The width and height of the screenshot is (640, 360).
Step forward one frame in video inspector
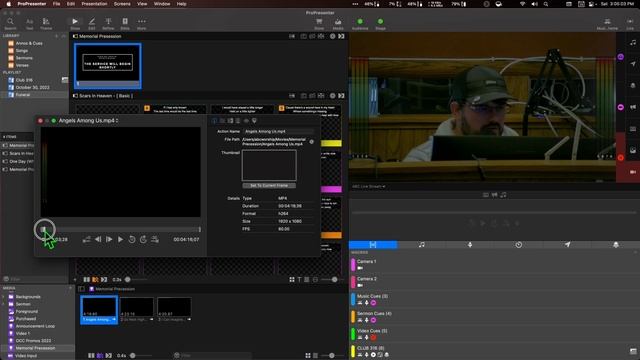pos(109,240)
